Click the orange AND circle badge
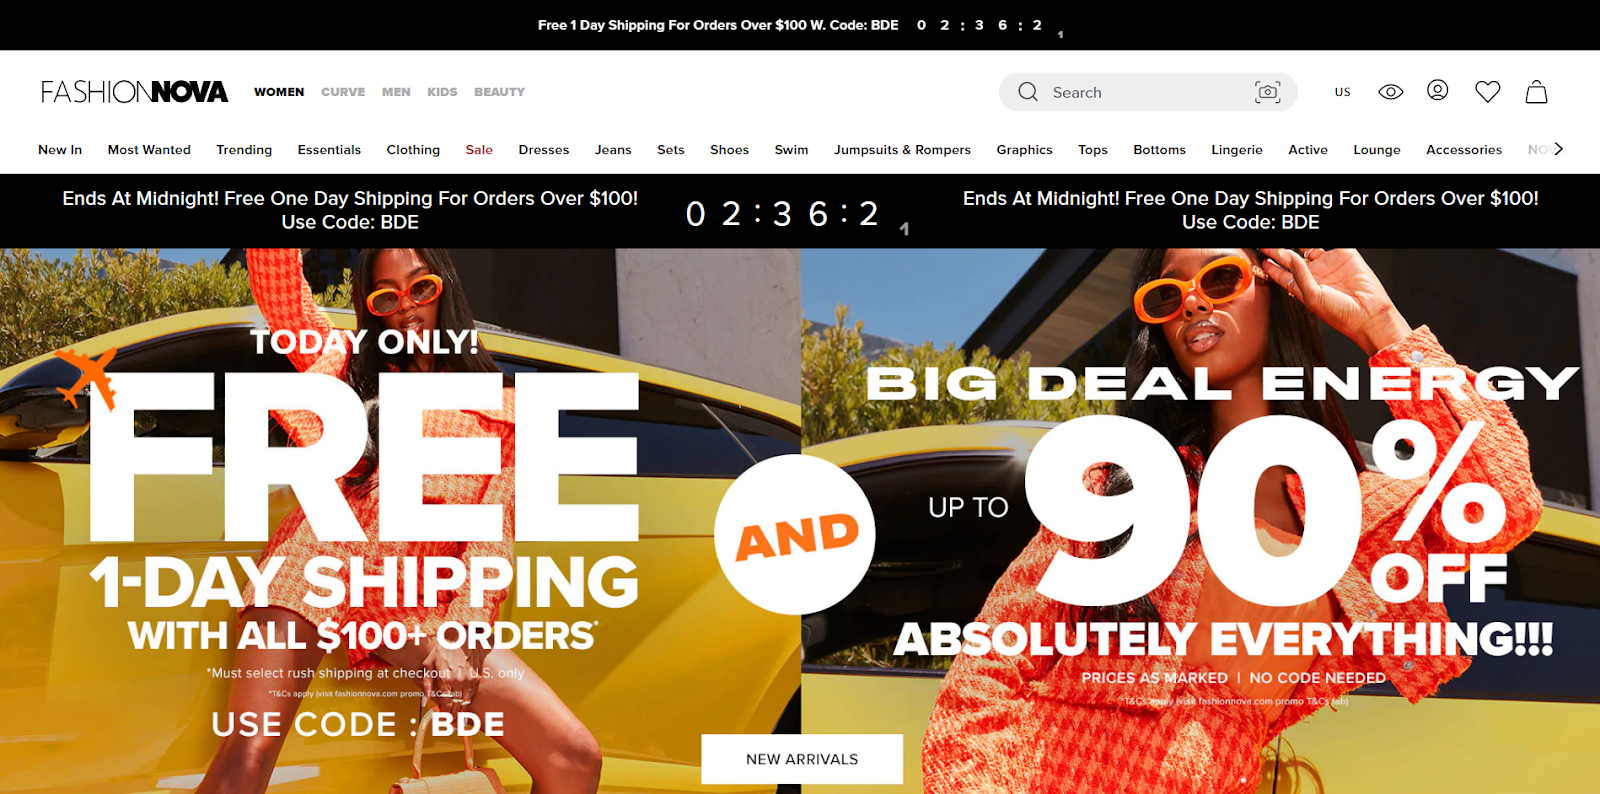 click(x=795, y=534)
